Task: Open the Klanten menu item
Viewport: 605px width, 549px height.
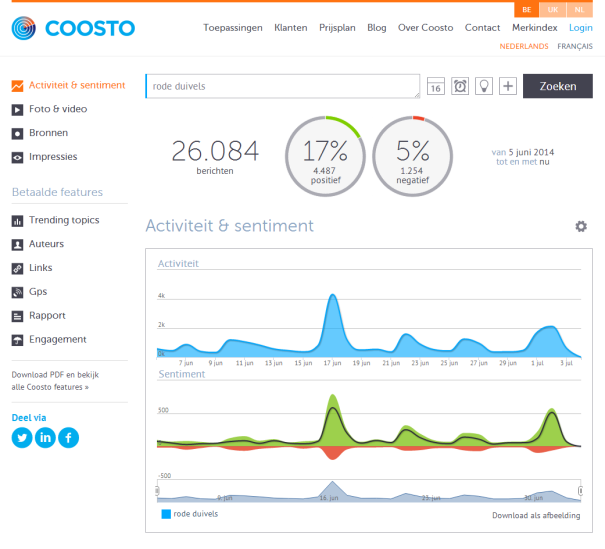Action: pyautogui.click(x=291, y=28)
